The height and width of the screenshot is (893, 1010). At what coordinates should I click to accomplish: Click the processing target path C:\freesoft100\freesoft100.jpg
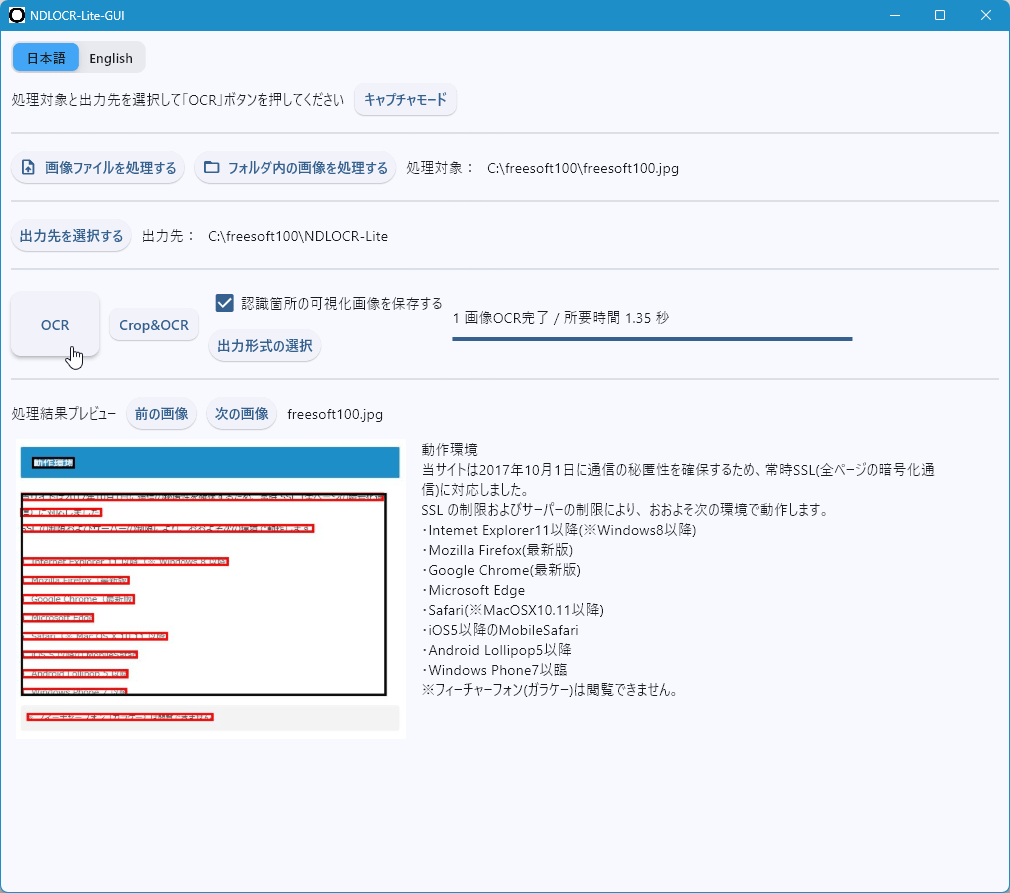[583, 168]
